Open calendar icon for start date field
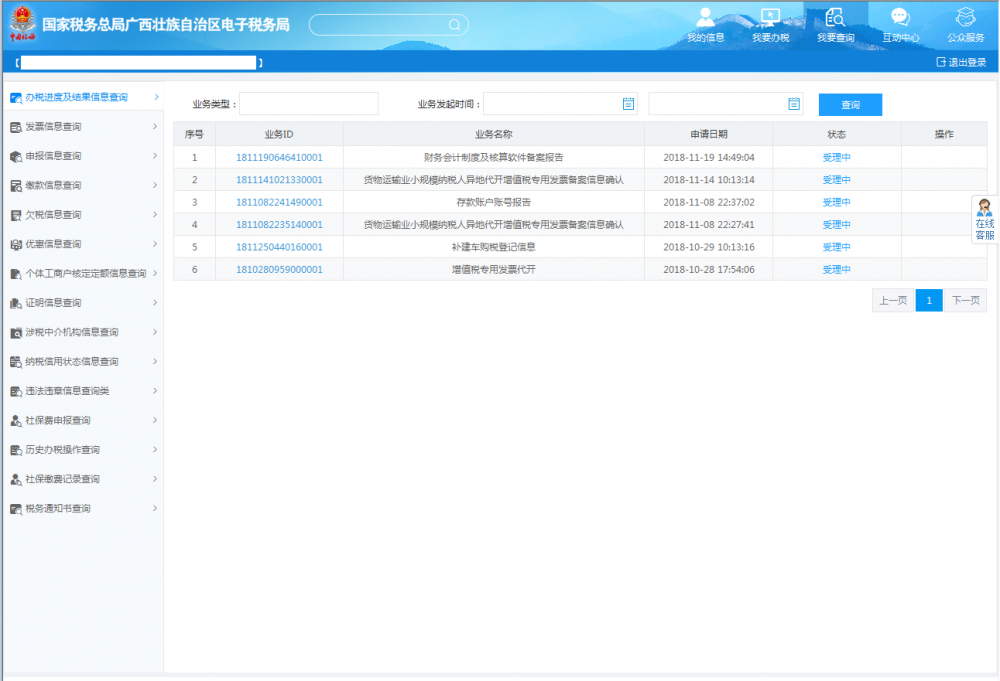The width and height of the screenshot is (1000, 681). pyautogui.click(x=628, y=104)
